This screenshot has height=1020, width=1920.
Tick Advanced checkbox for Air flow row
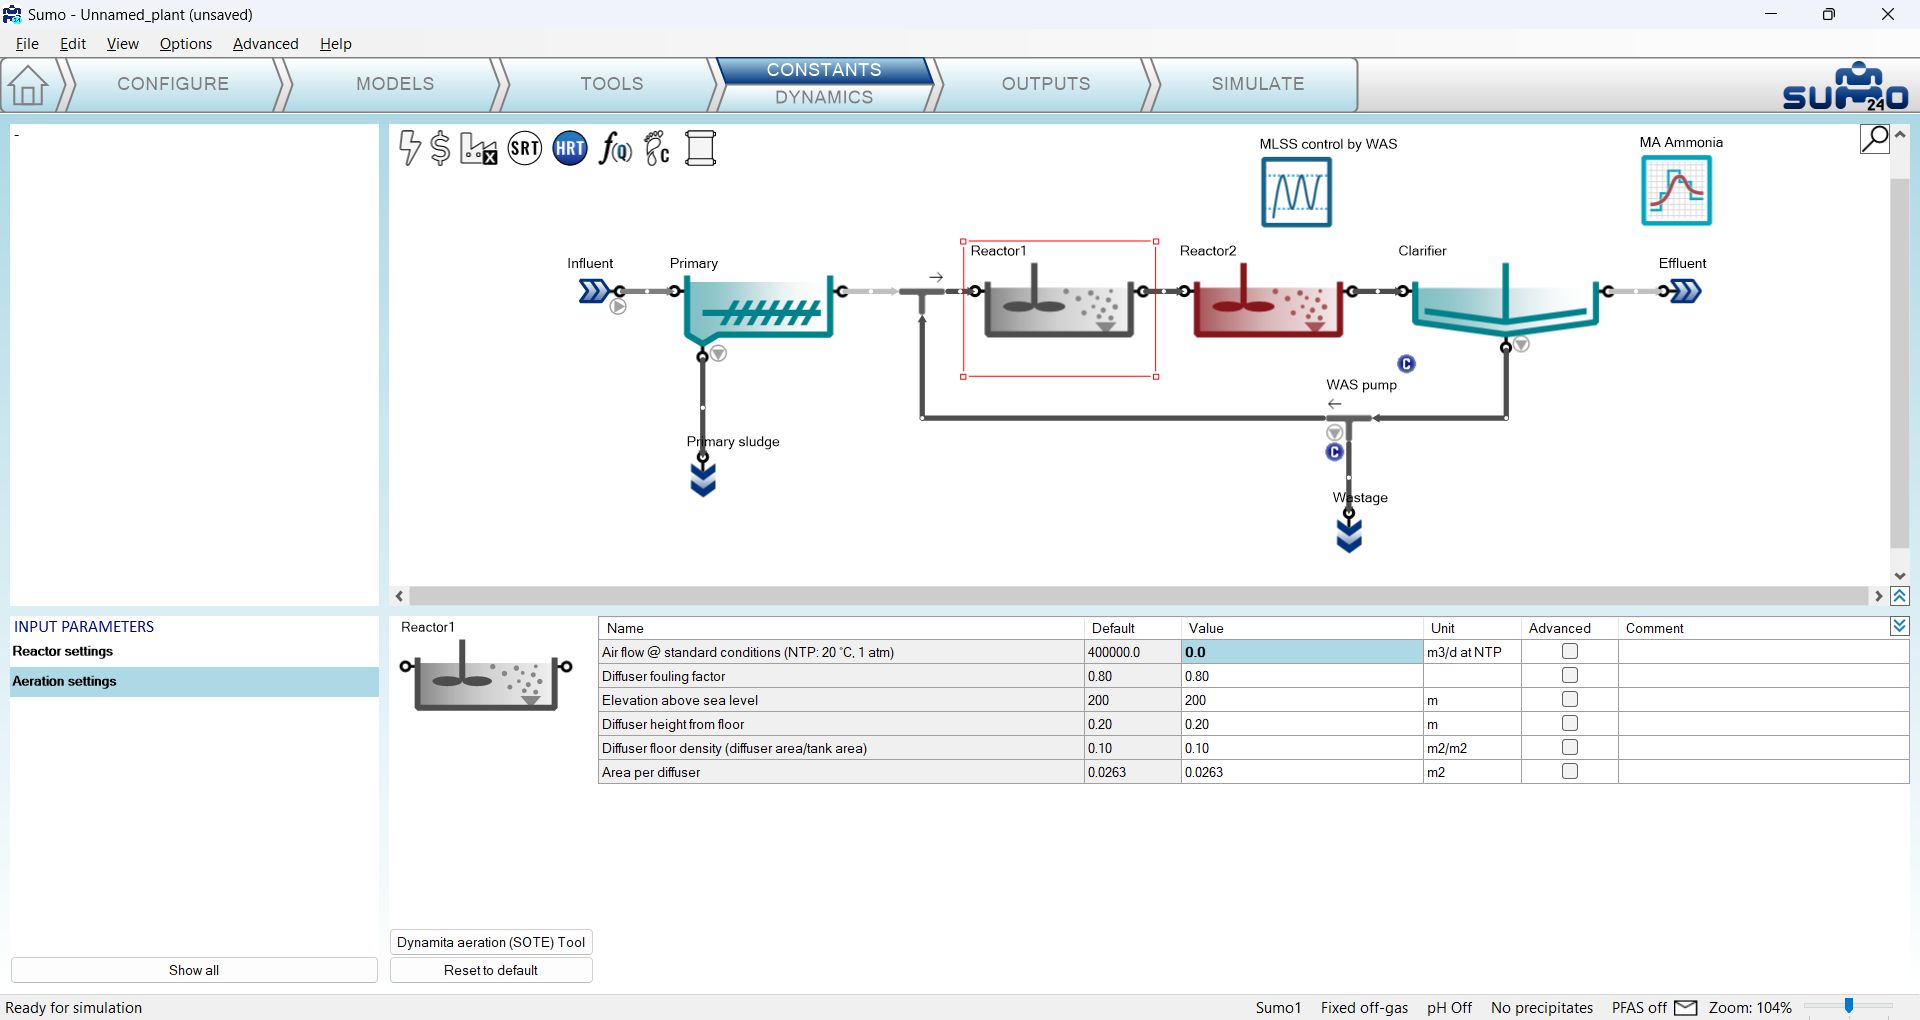pos(1570,652)
